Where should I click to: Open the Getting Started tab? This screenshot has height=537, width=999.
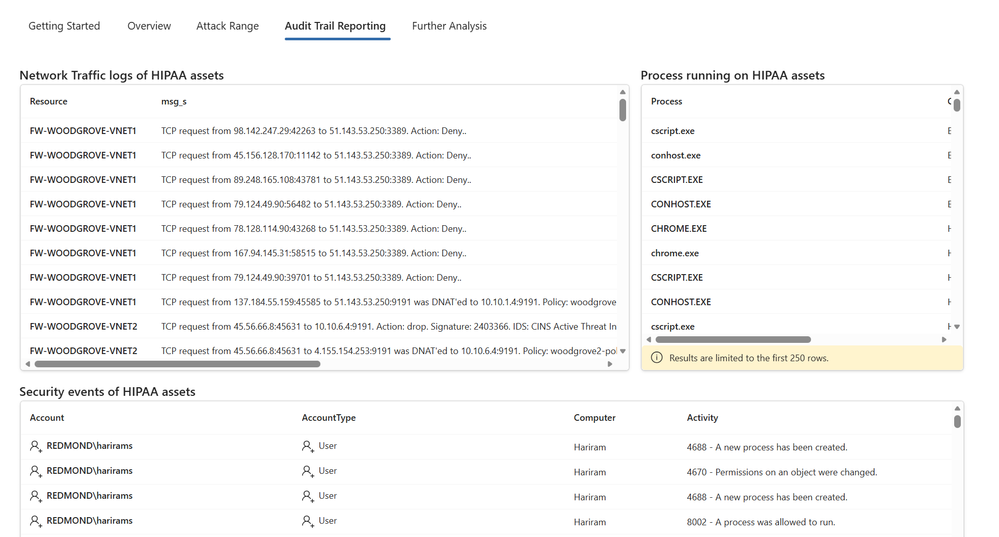tap(64, 26)
